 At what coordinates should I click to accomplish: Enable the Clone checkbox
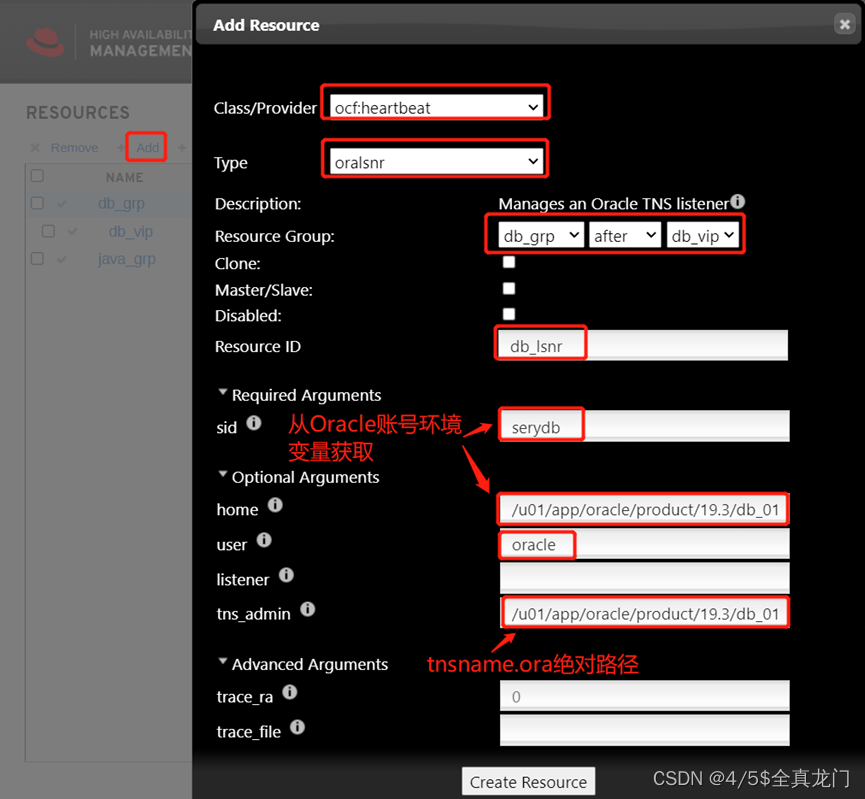pyautogui.click(x=509, y=261)
